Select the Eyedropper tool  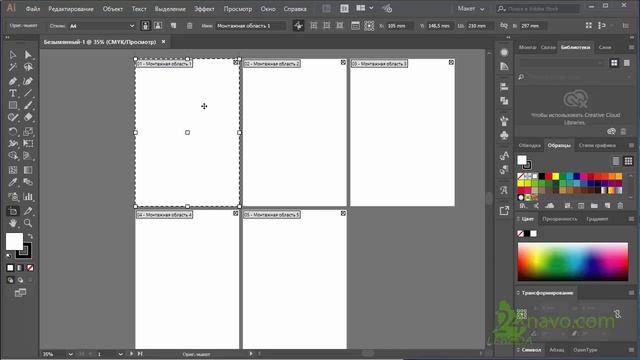(13, 182)
